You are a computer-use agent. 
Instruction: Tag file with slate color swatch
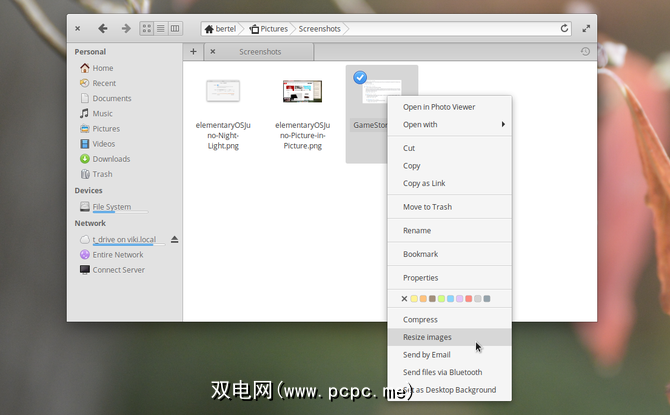tap(487, 299)
